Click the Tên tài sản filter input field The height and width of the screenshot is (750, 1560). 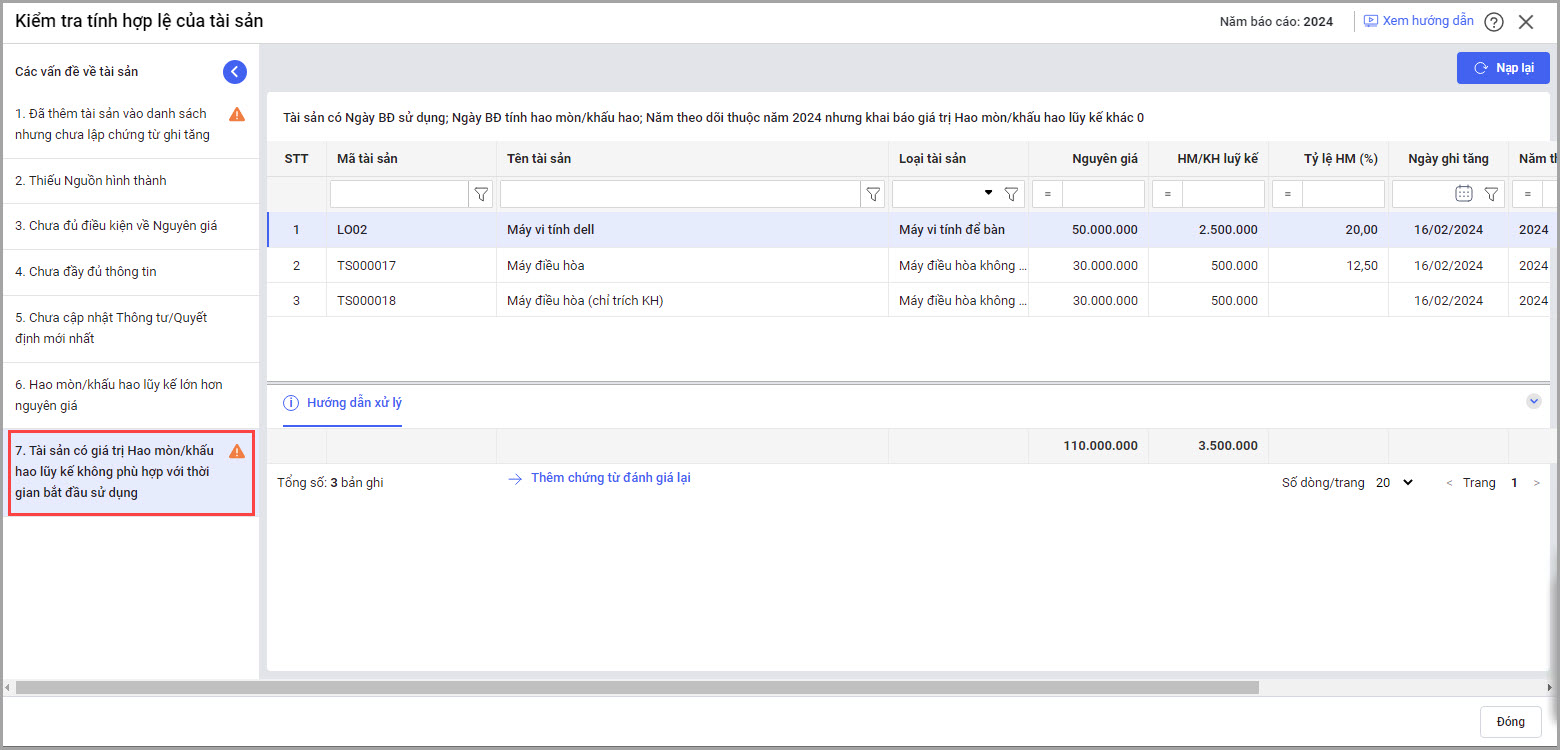[x=680, y=194]
